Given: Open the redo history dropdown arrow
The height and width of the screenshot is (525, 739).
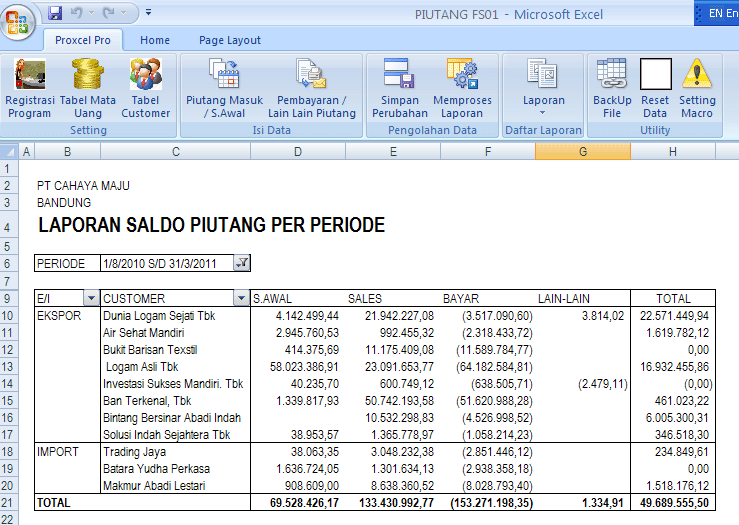Looking at the screenshot, I should 123,13.
